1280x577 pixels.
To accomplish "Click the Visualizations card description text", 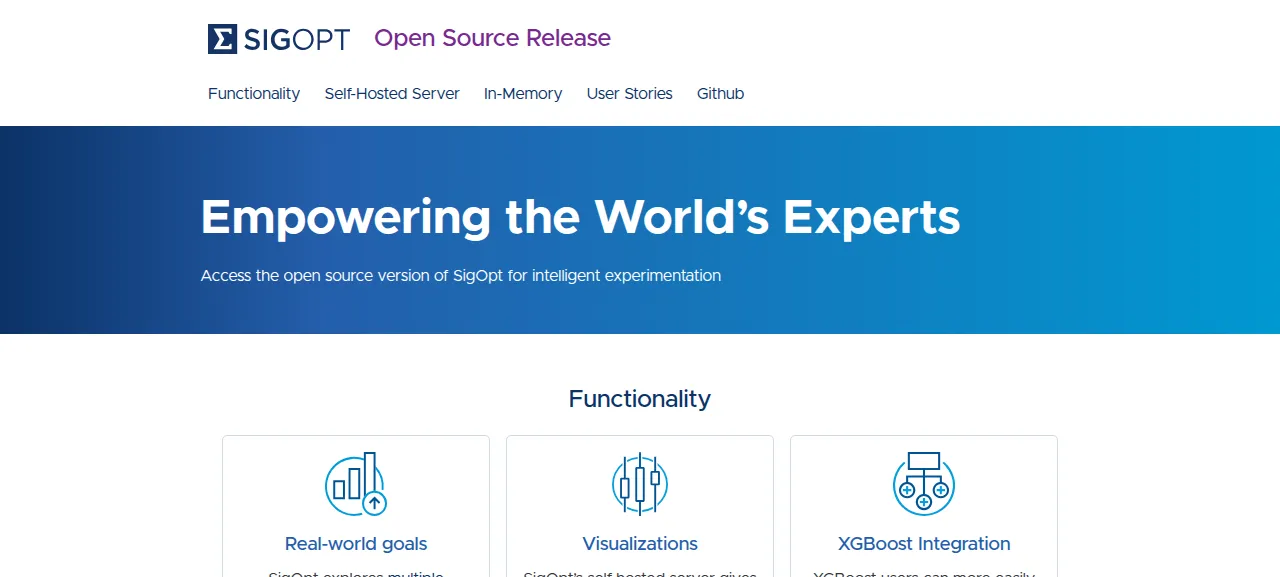I will coord(640,573).
